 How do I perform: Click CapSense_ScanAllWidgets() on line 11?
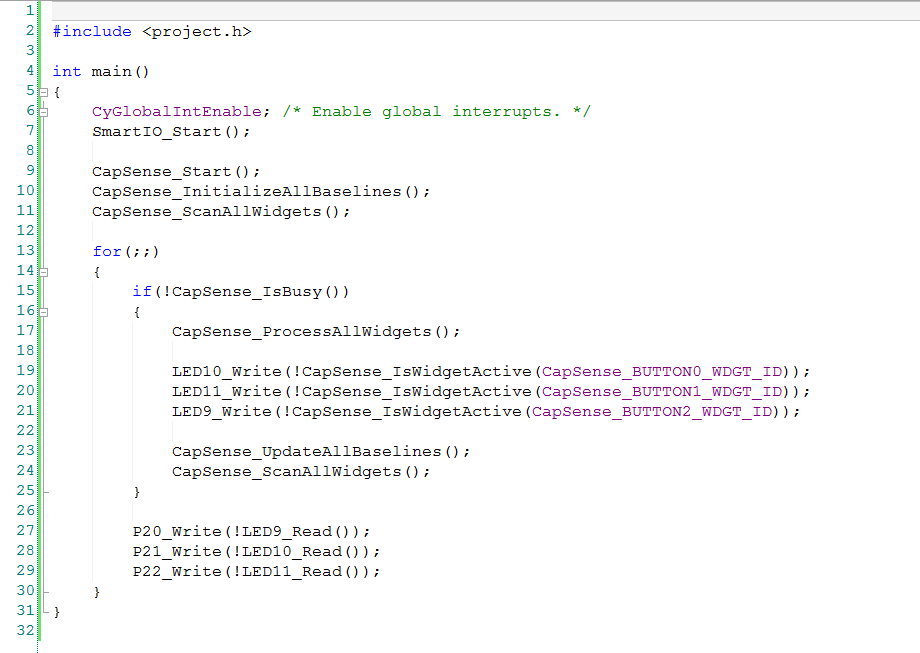pos(217,211)
